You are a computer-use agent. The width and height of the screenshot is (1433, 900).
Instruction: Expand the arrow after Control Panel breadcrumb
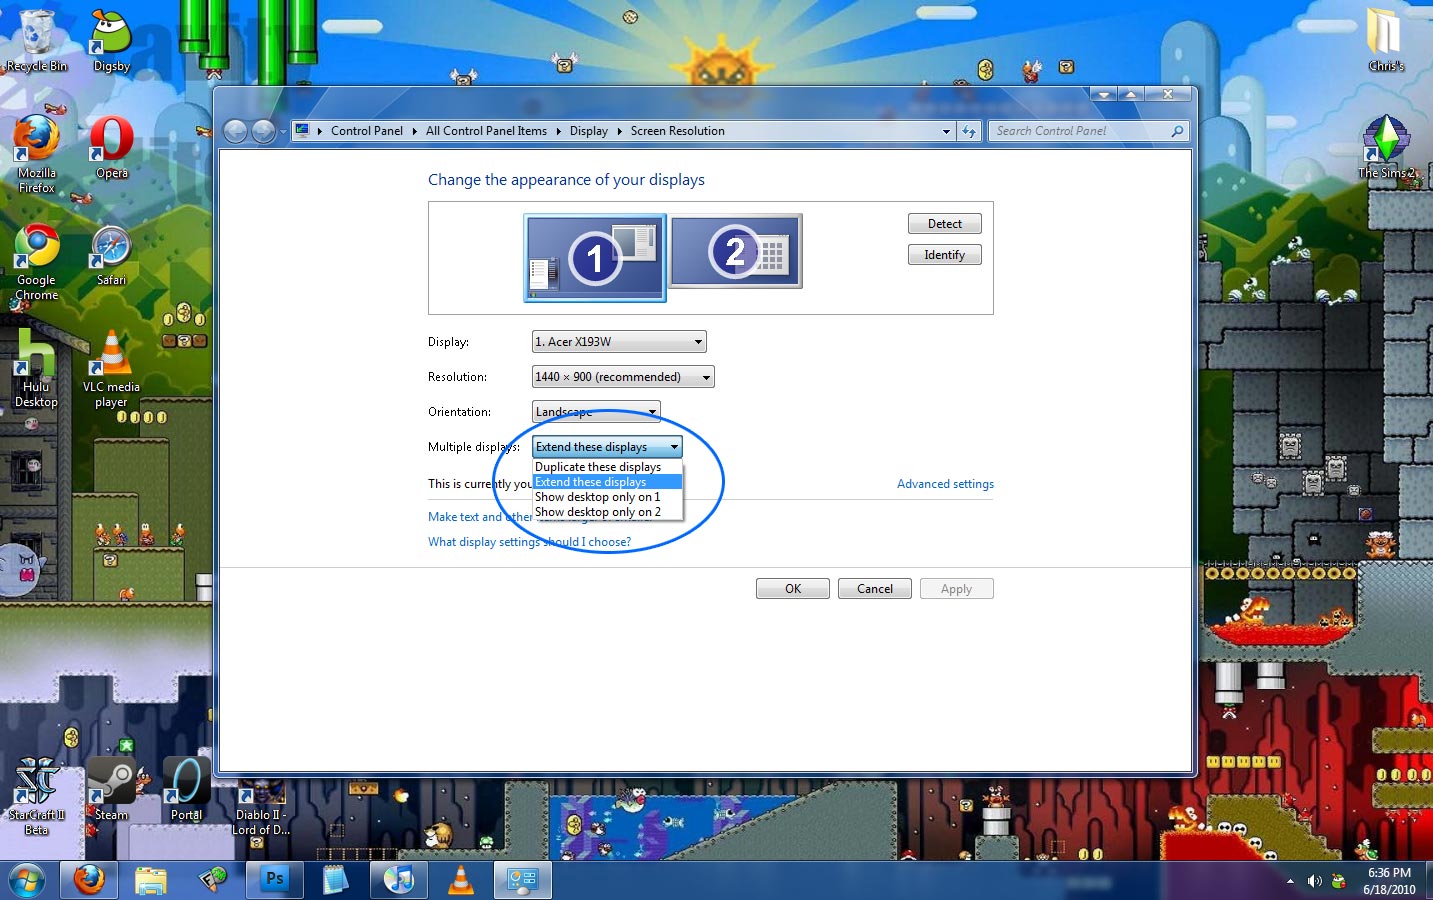click(x=415, y=131)
